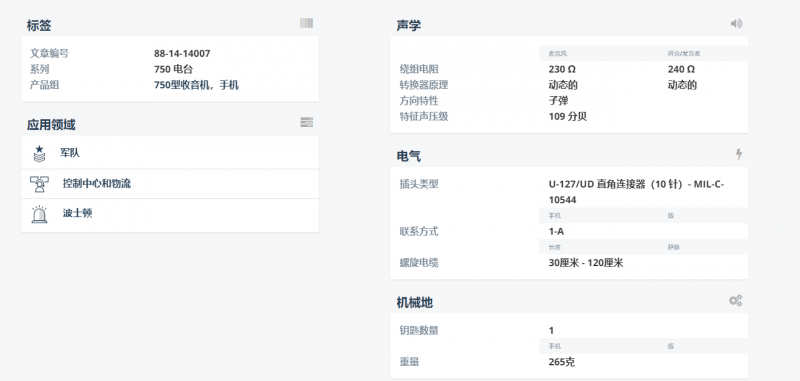Click the 静脉 column header
Screen dimensions: 800x381
[x=673, y=247]
